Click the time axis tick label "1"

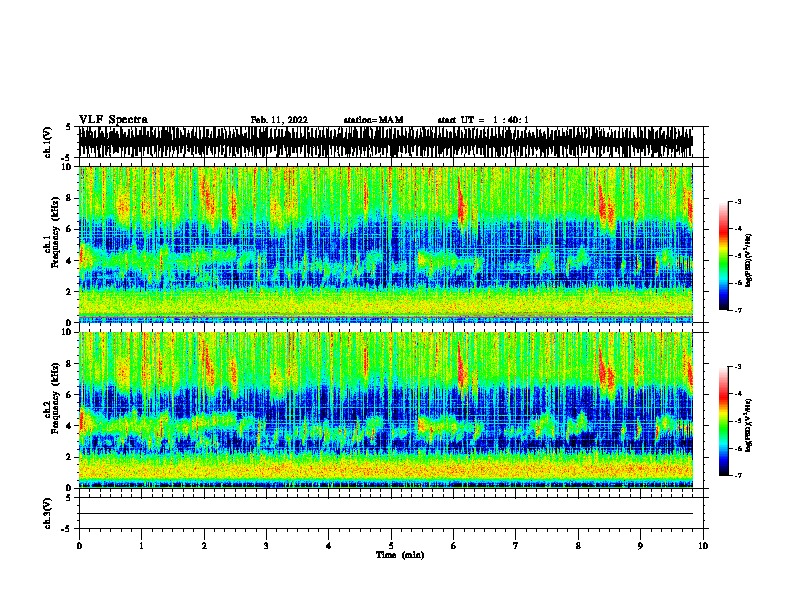click(141, 546)
